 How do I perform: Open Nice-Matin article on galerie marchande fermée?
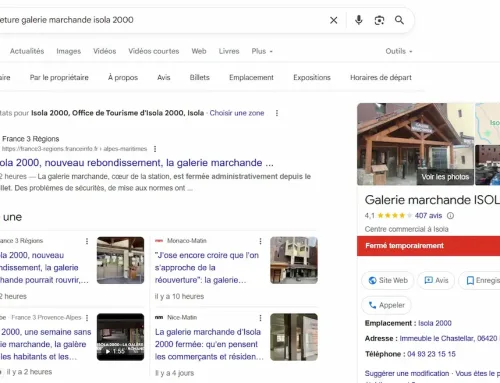[x=209, y=344]
